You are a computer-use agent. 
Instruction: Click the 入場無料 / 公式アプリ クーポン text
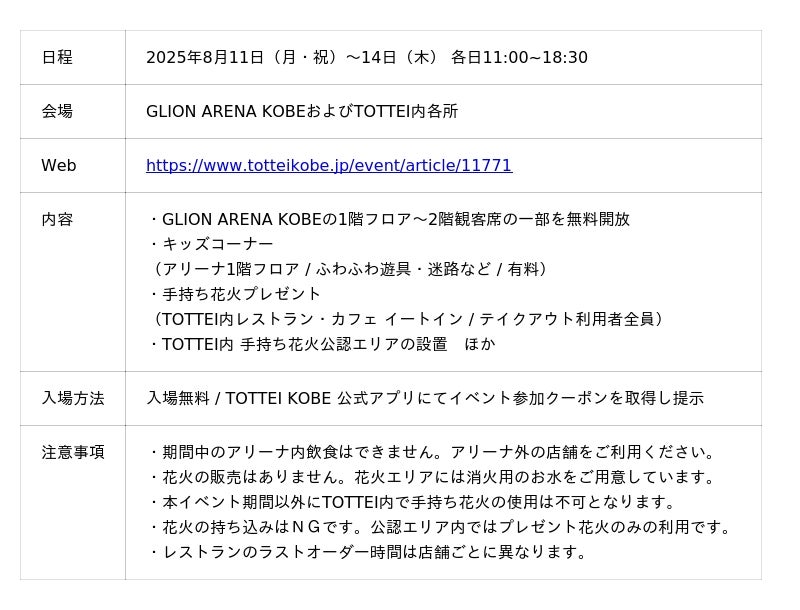[424, 398]
